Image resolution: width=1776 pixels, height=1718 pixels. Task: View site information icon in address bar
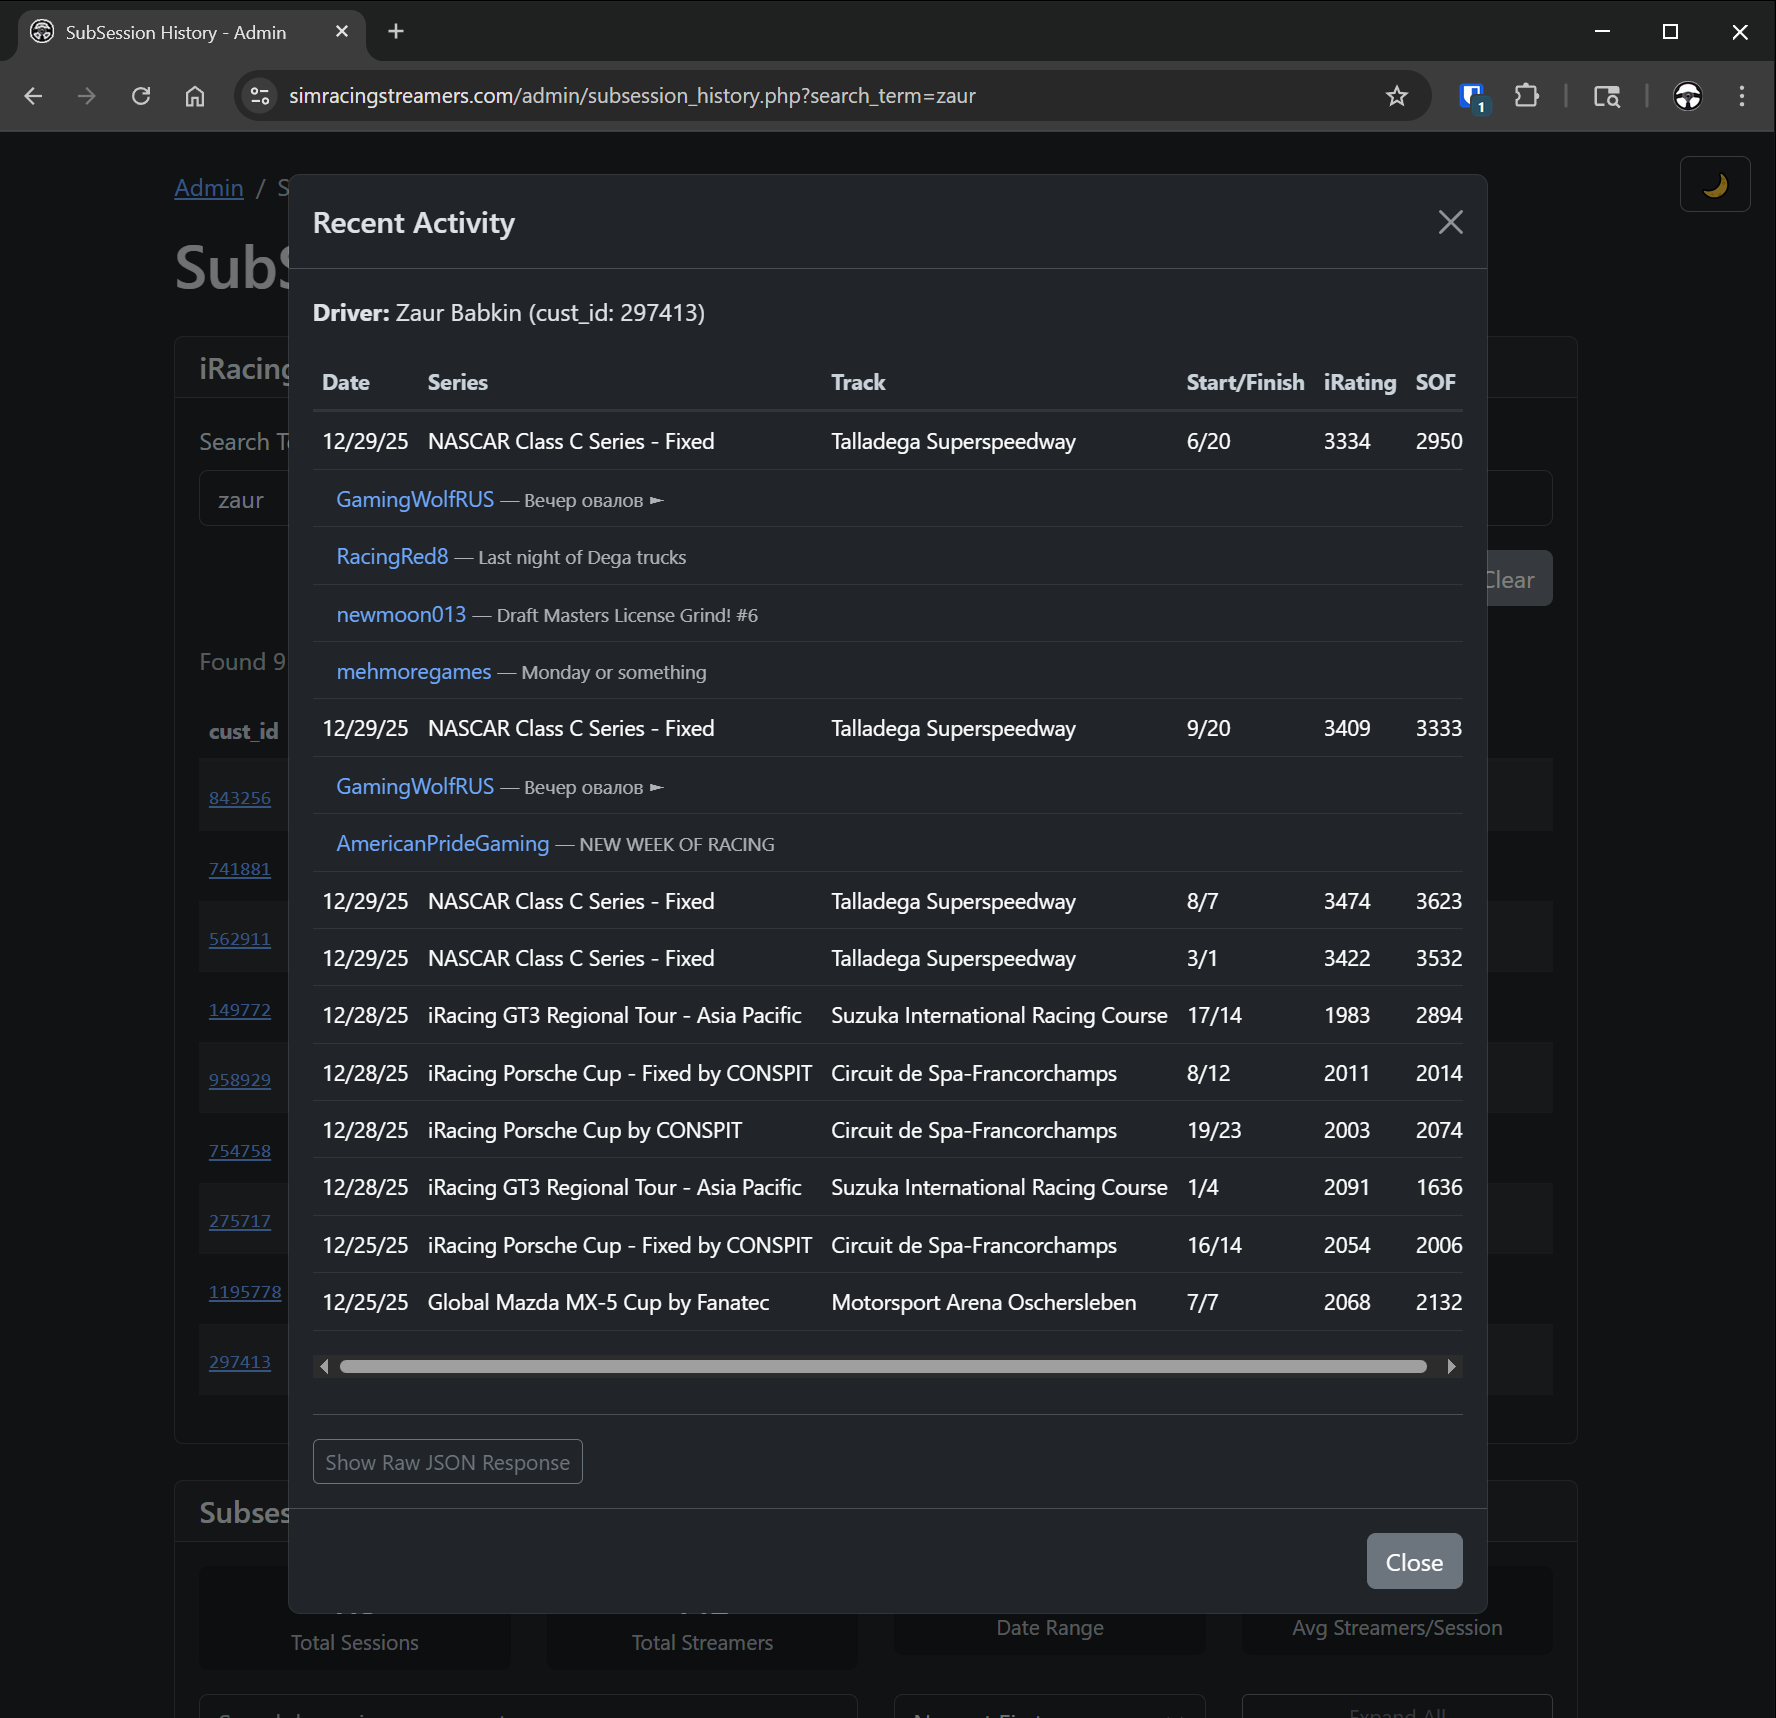(260, 96)
